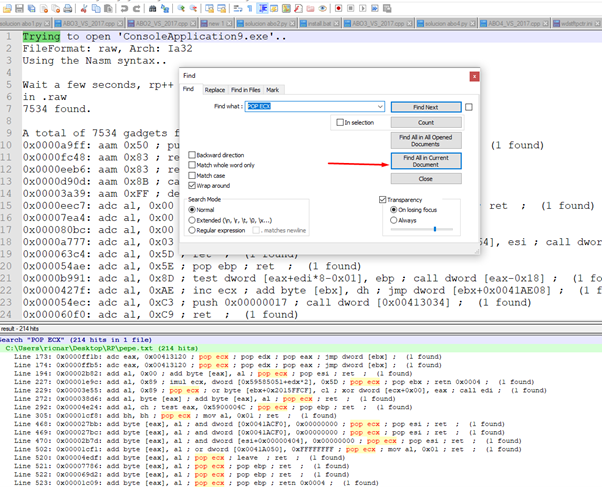Click the Copy toolbar icon
Image resolution: width=602 pixels, height=487 pixels.
[96, 8]
